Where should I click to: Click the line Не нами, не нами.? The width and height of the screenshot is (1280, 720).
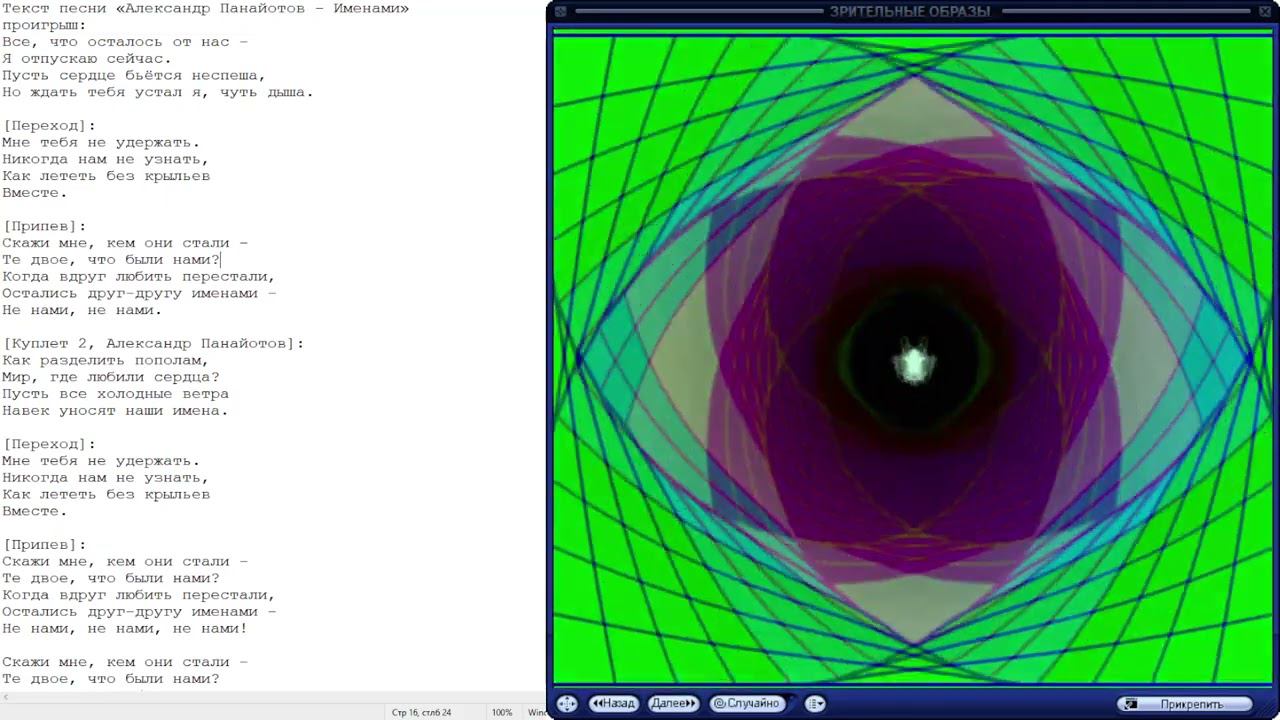pyautogui.click(x=82, y=310)
